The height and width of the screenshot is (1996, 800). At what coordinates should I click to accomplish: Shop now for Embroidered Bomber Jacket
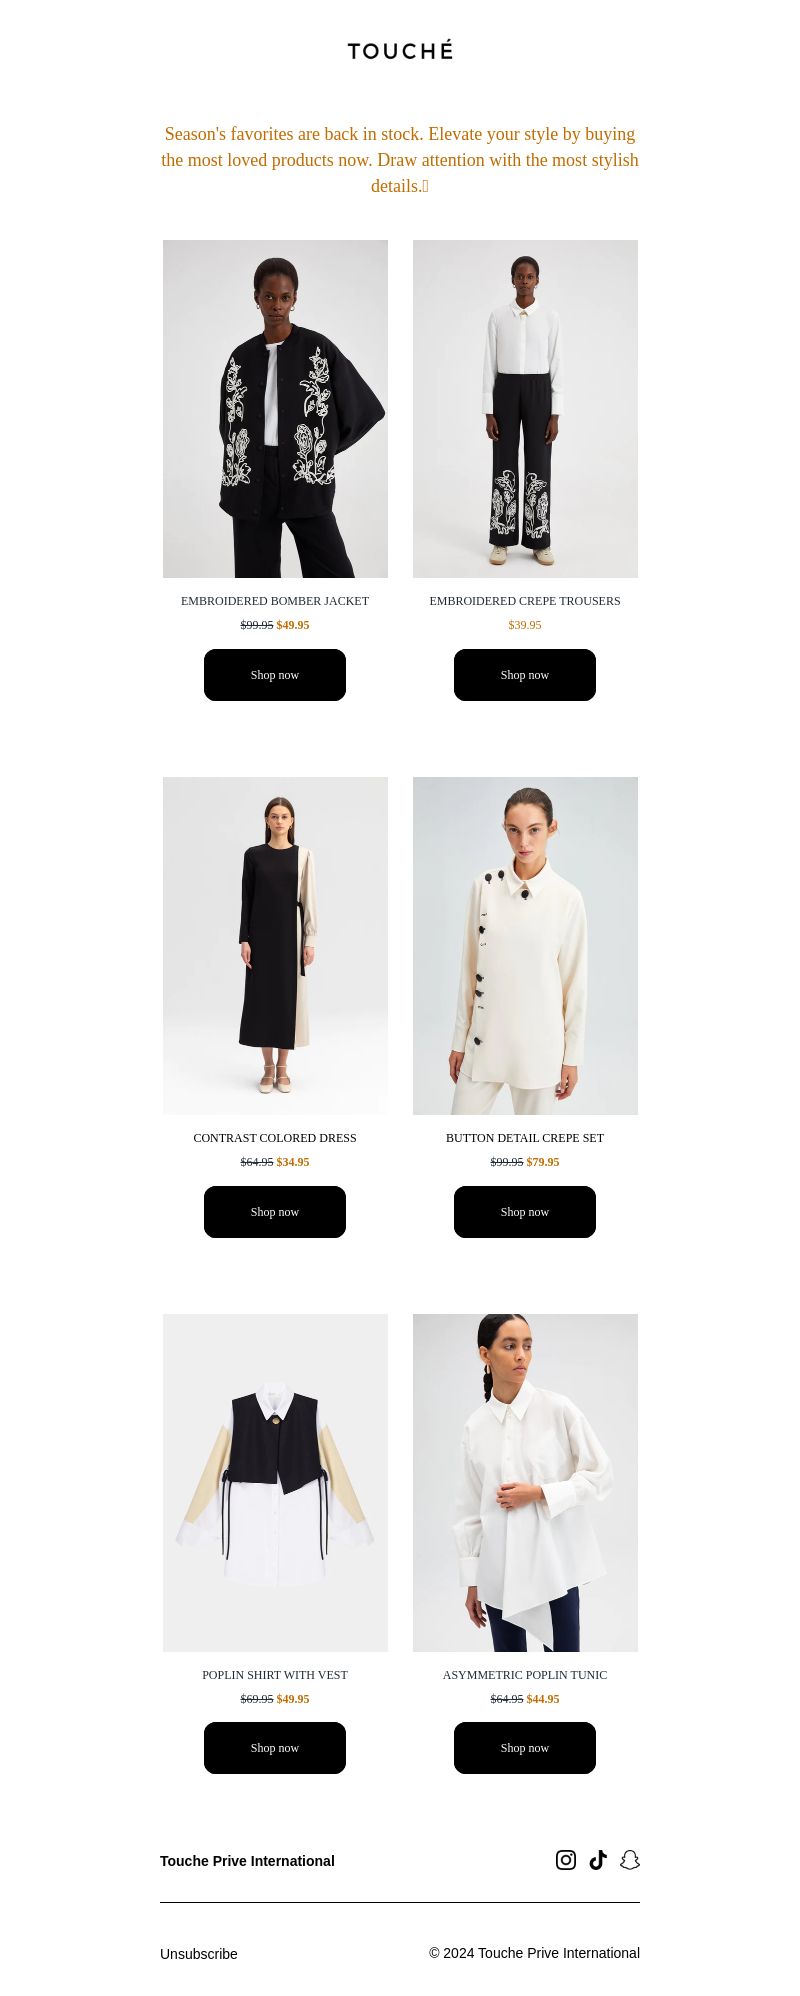[x=275, y=675]
